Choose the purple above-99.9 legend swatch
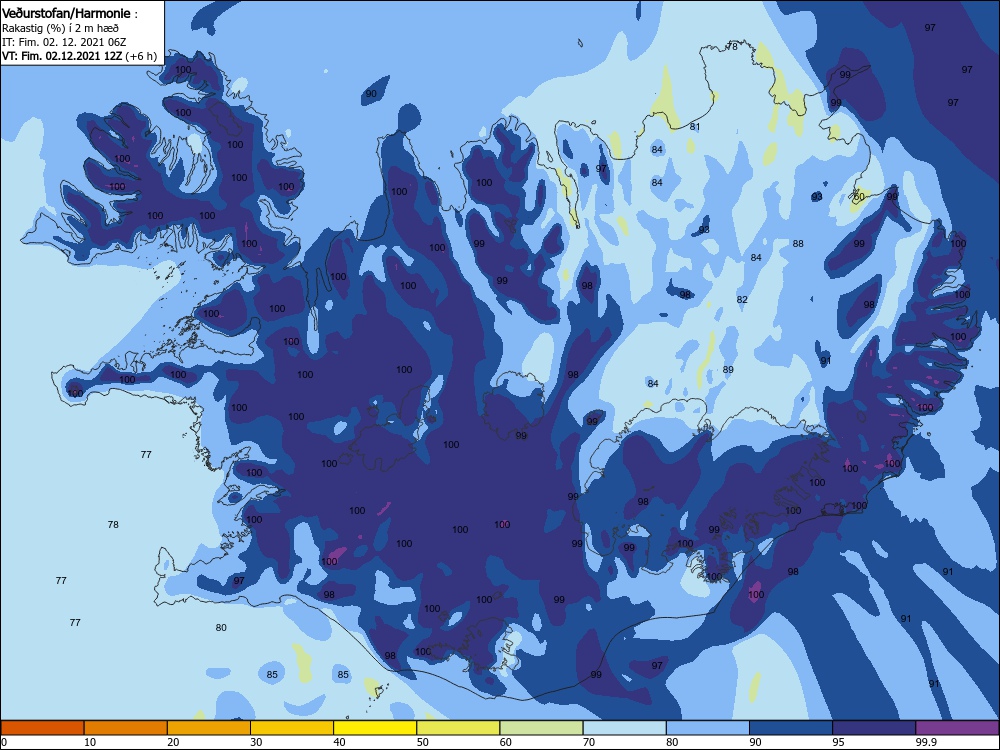1000x750 pixels. [957, 728]
